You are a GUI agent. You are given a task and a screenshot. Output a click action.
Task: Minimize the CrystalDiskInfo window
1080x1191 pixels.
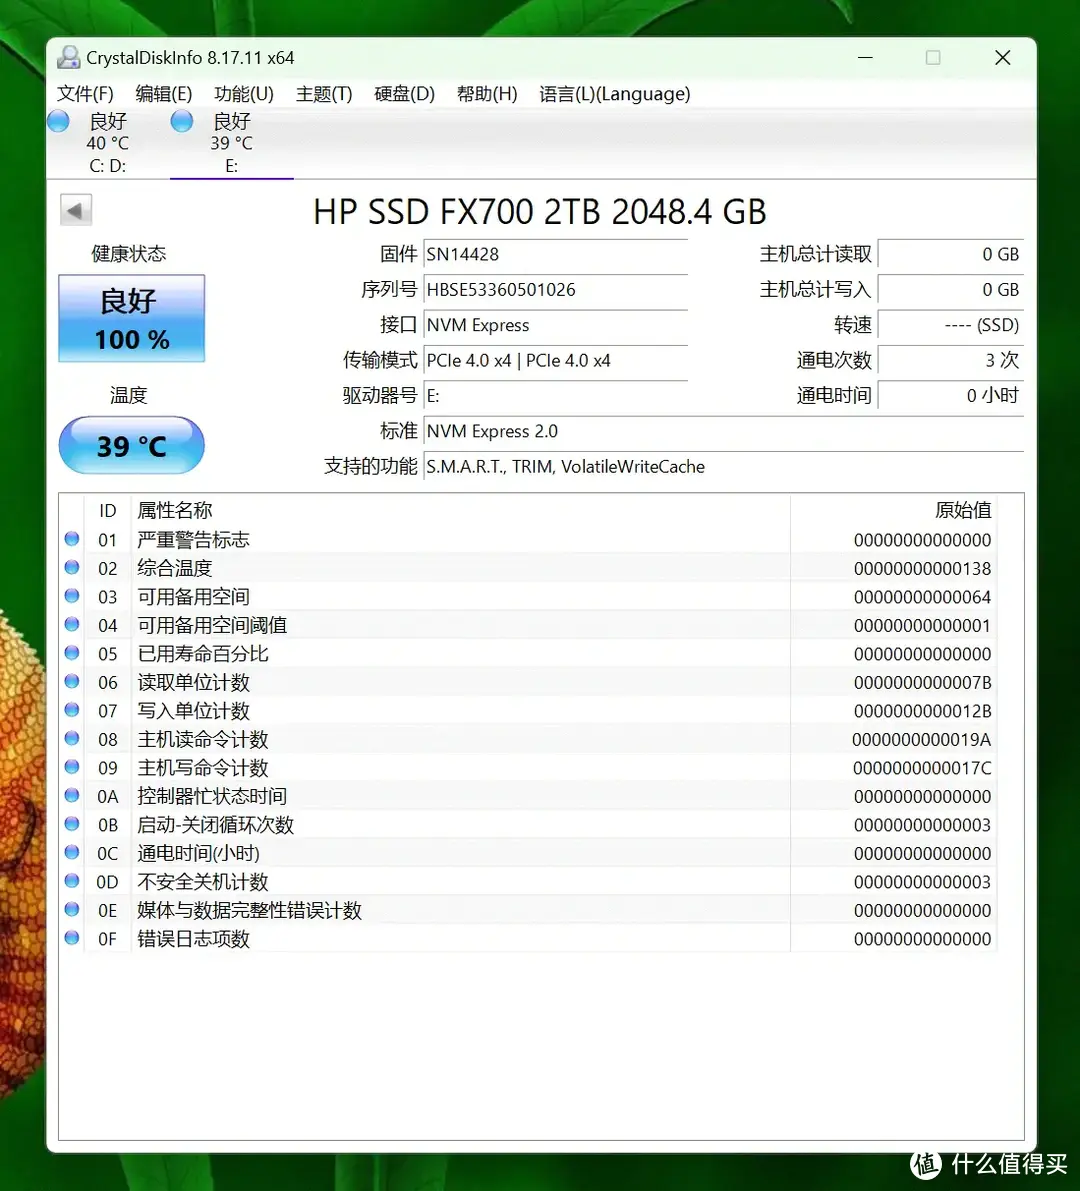865,58
